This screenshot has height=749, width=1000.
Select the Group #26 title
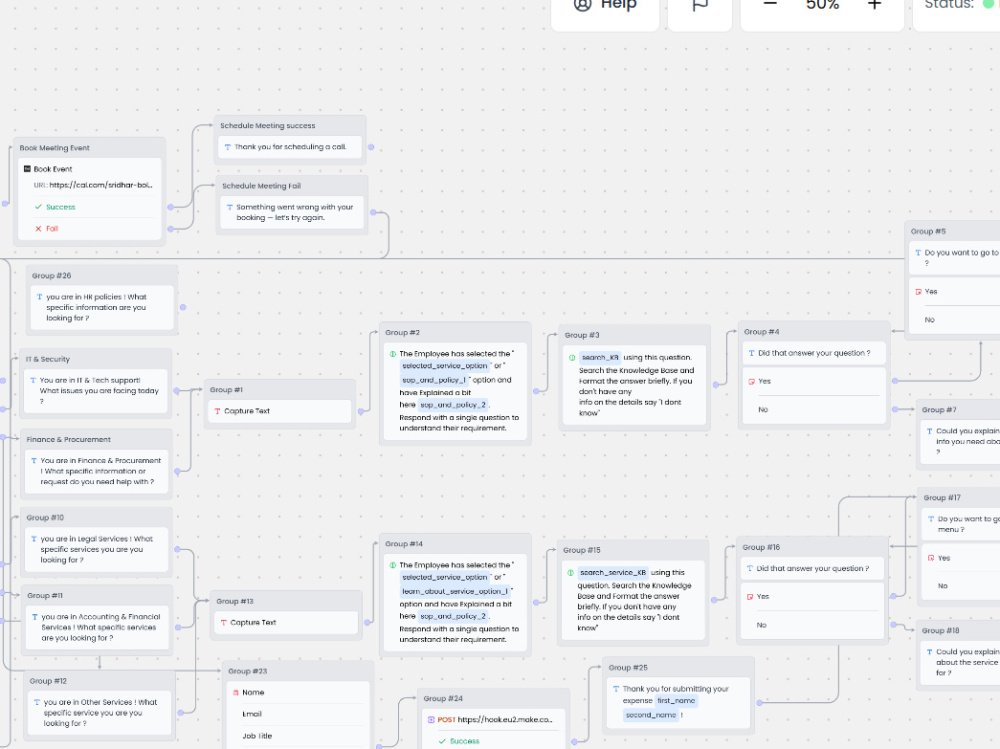click(x=51, y=276)
